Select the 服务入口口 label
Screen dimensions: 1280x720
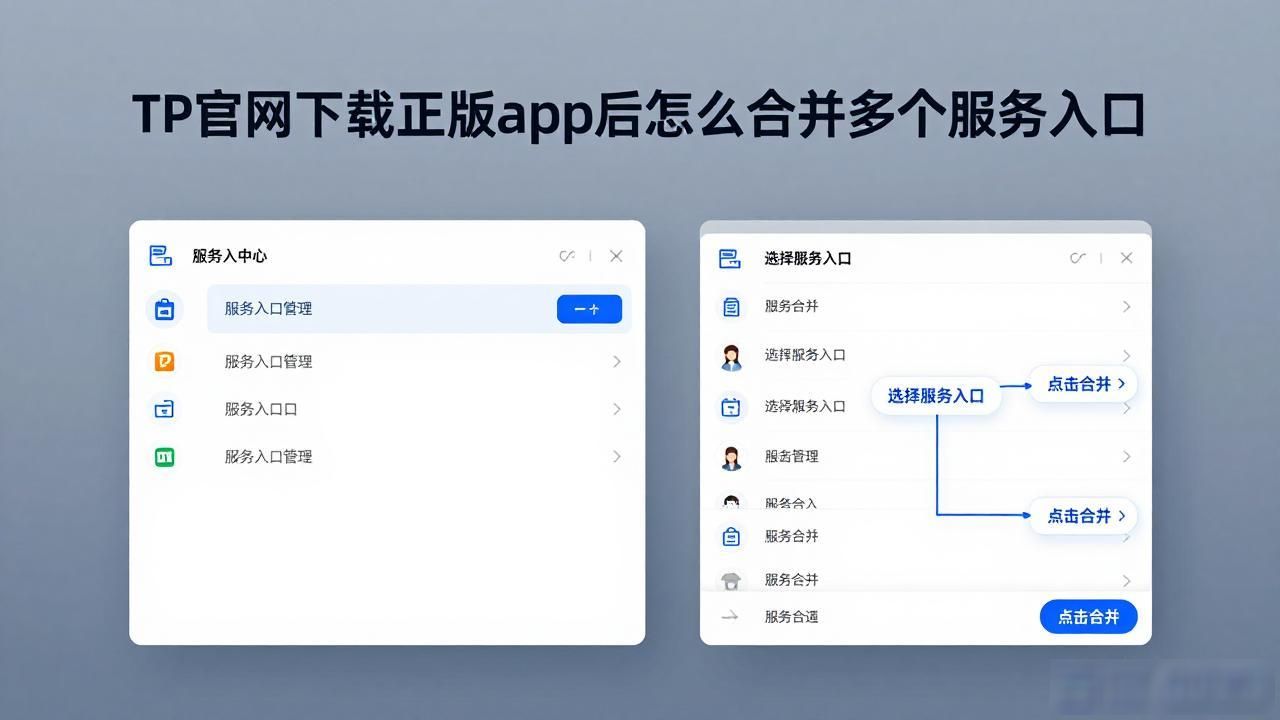point(261,409)
